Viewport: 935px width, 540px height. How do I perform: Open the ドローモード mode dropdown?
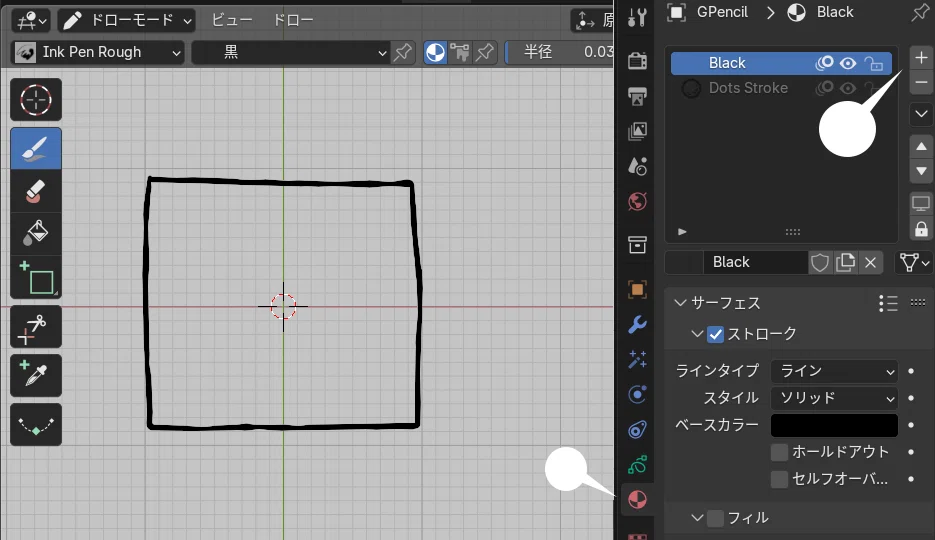tap(126, 20)
